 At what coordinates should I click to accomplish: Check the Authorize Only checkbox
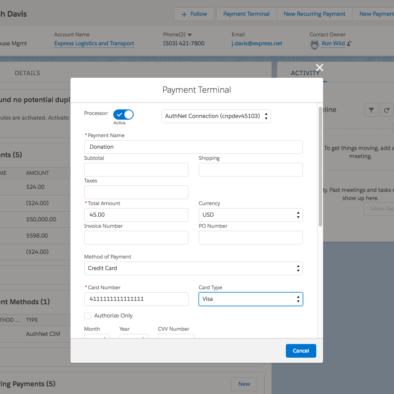pyautogui.click(x=87, y=316)
